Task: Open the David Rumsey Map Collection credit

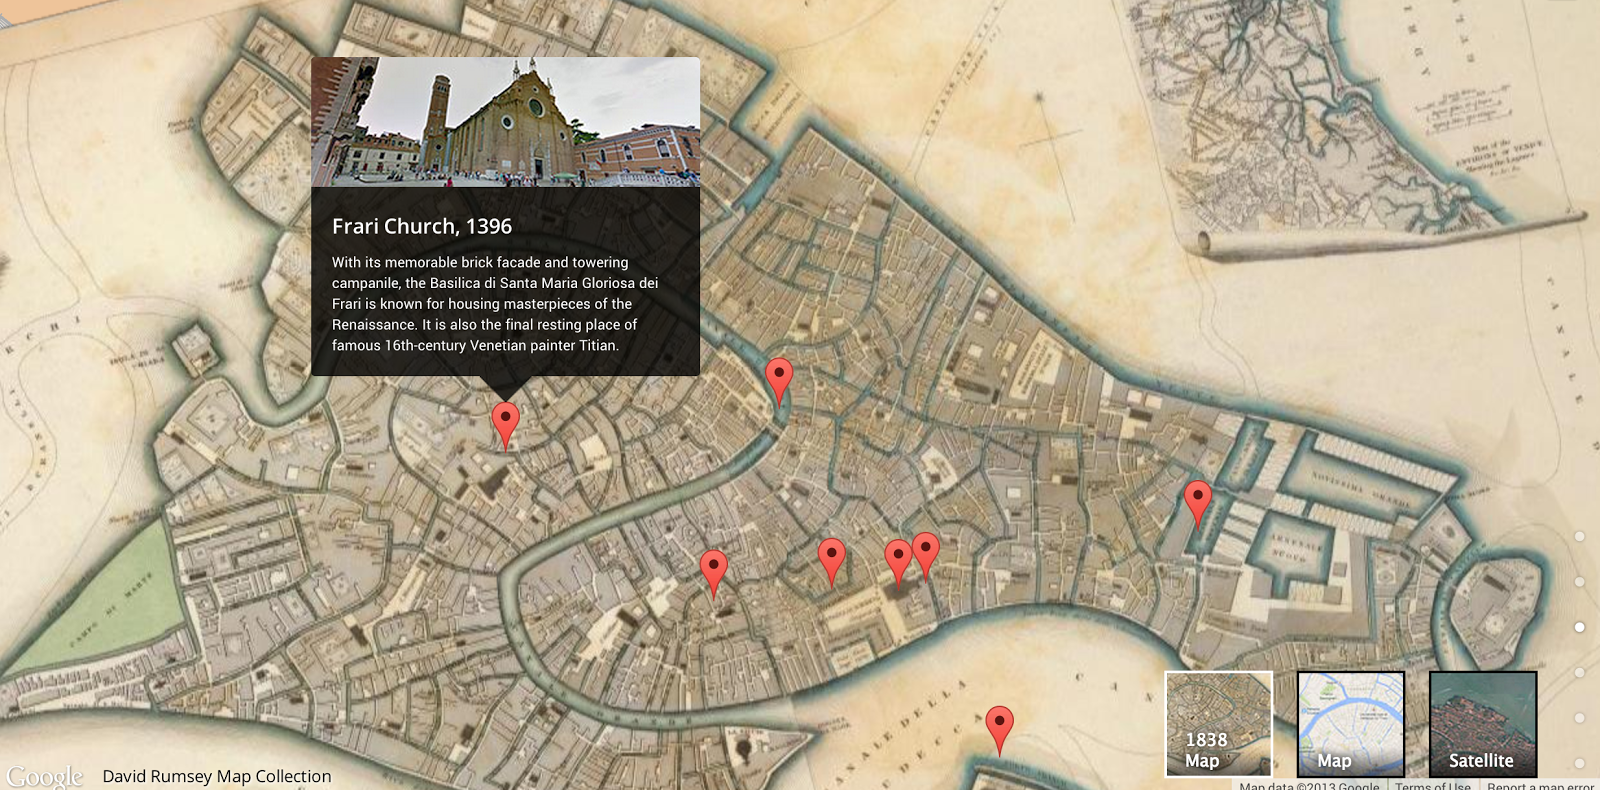Action: tap(217, 776)
